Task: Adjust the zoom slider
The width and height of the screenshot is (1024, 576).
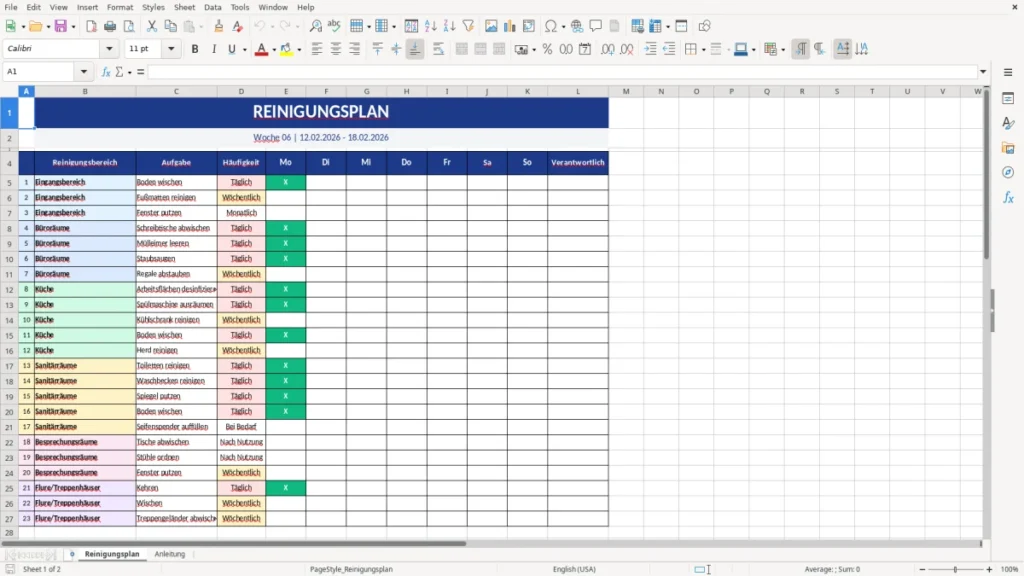Action: 955,569
